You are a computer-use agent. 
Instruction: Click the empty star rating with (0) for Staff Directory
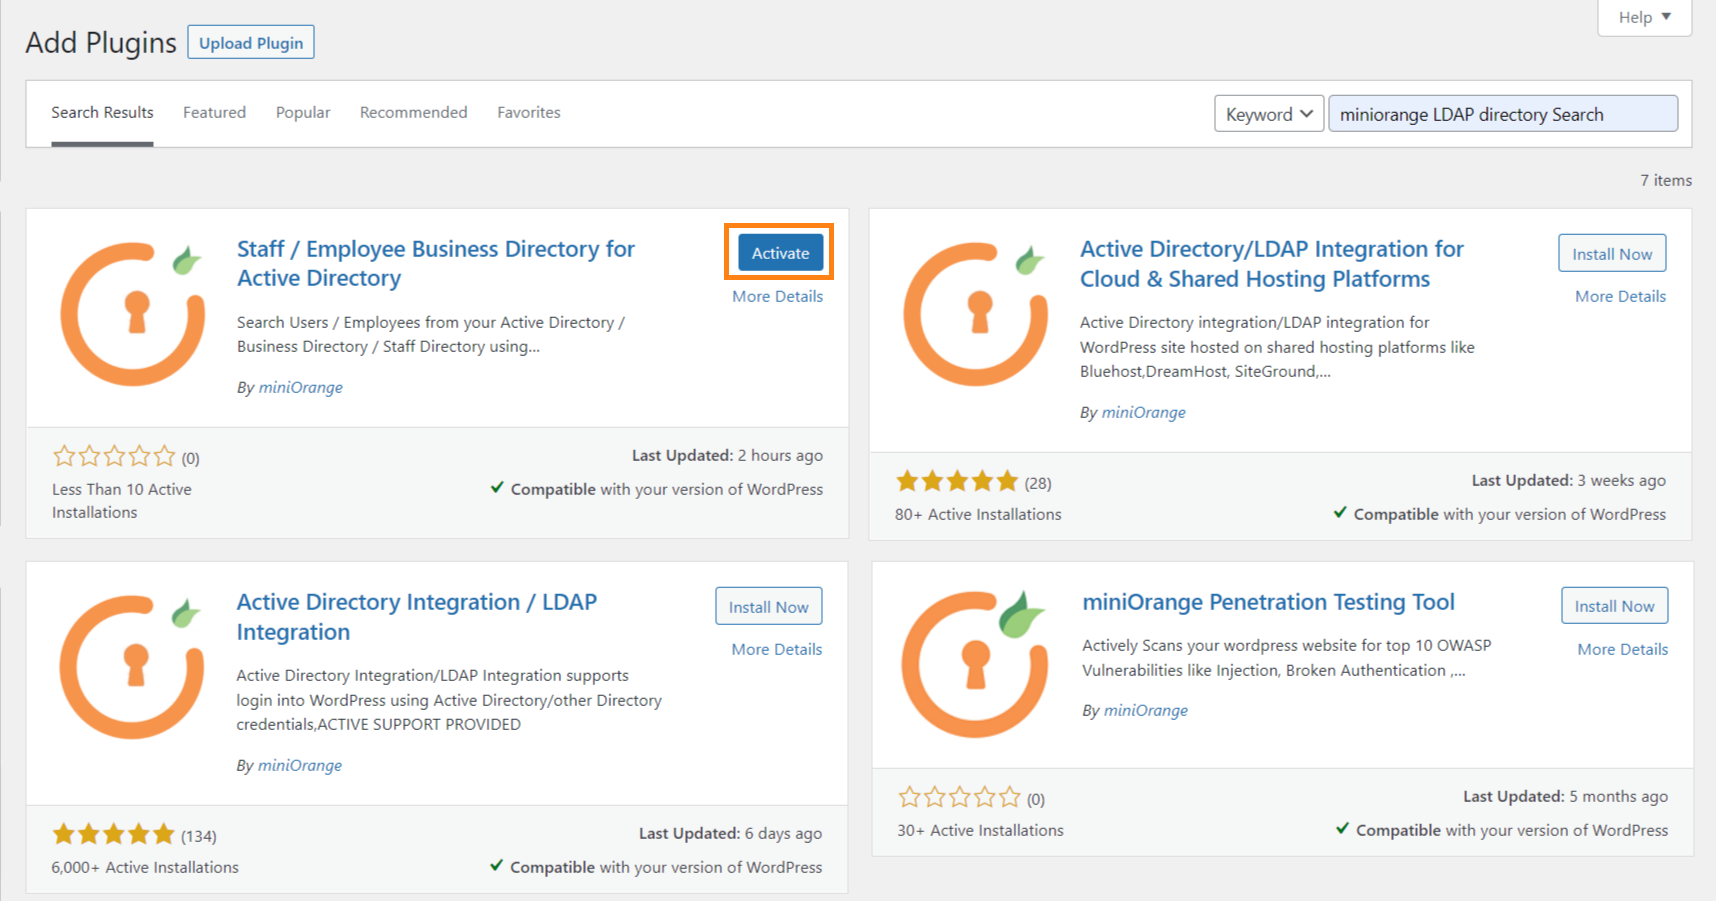126,457
